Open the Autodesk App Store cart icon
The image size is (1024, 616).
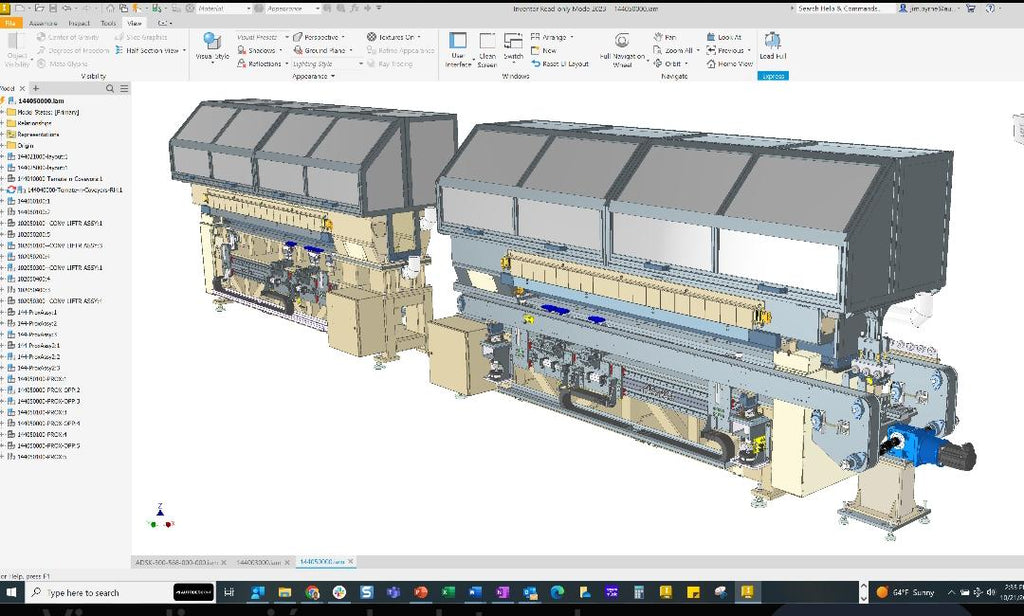pos(970,8)
